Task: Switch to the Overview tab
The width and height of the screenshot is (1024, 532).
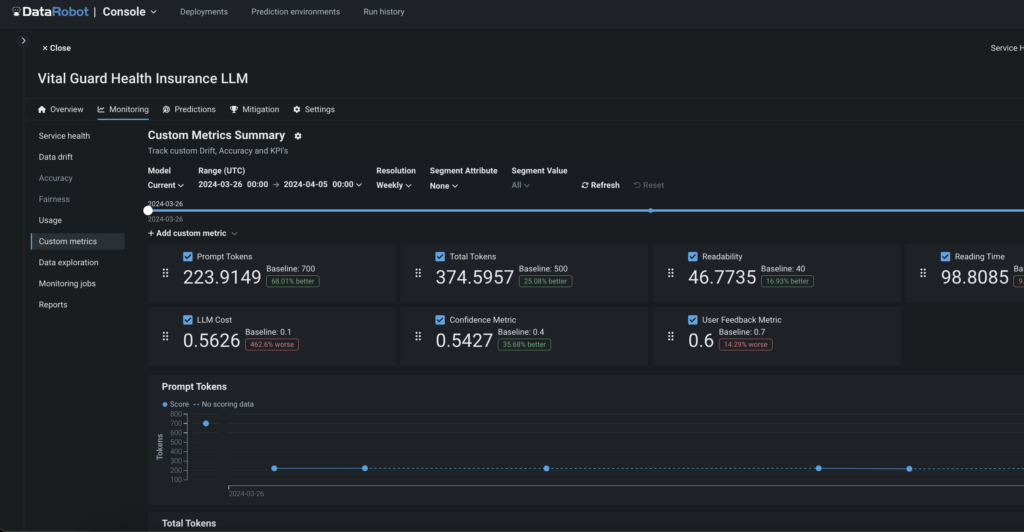Action: click(61, 110)
